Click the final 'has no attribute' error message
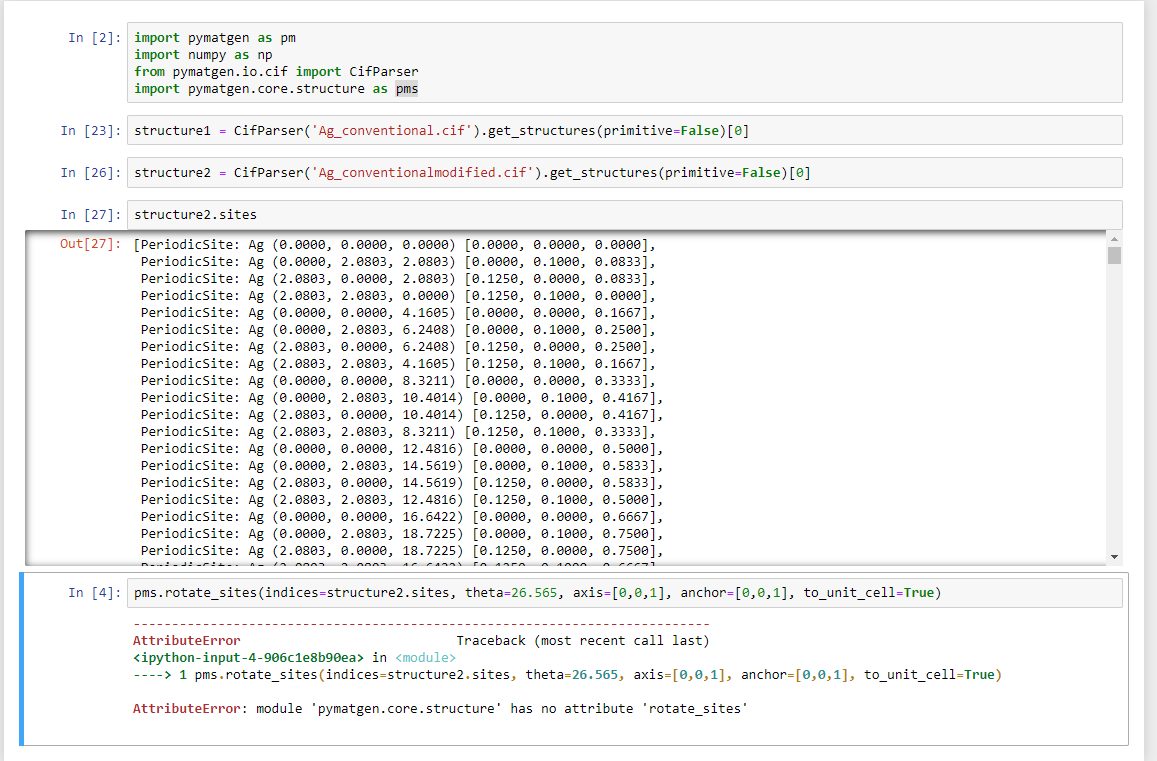Viewport: 1157px width, 761px height. click(x=441, y=709)
